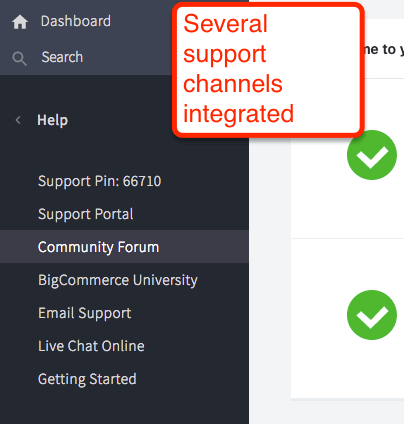
Task: Click the second completed step card
Action: coord(347,318)
